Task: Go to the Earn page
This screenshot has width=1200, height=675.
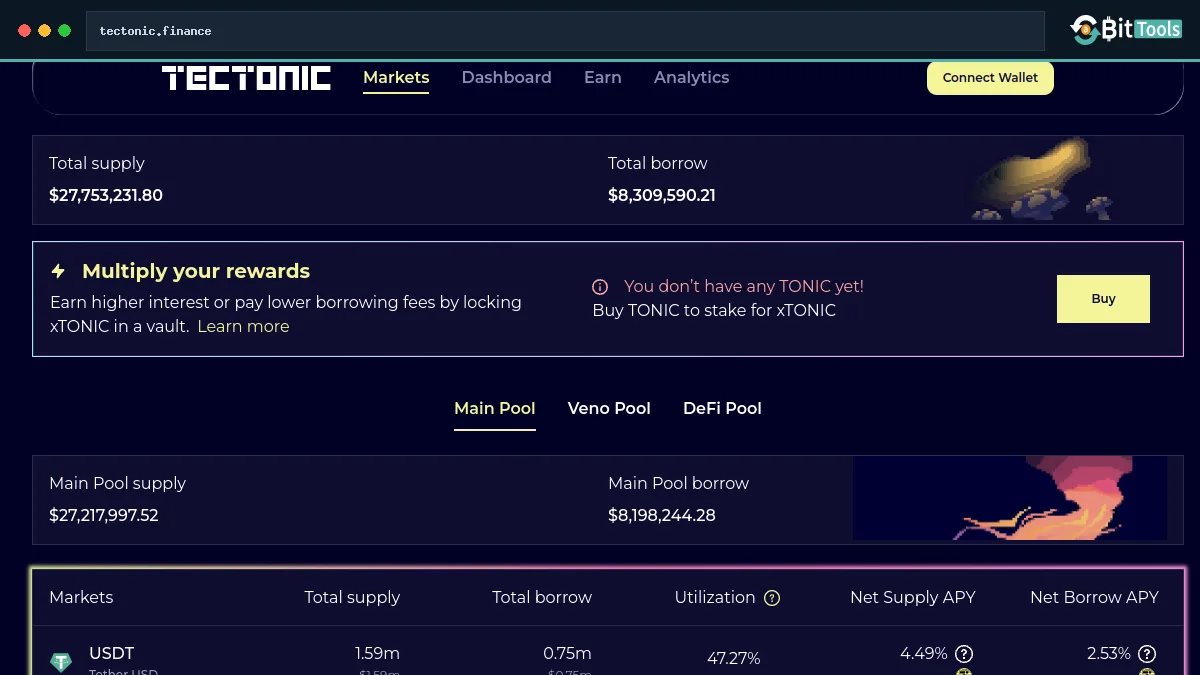Action: (603, 77)
